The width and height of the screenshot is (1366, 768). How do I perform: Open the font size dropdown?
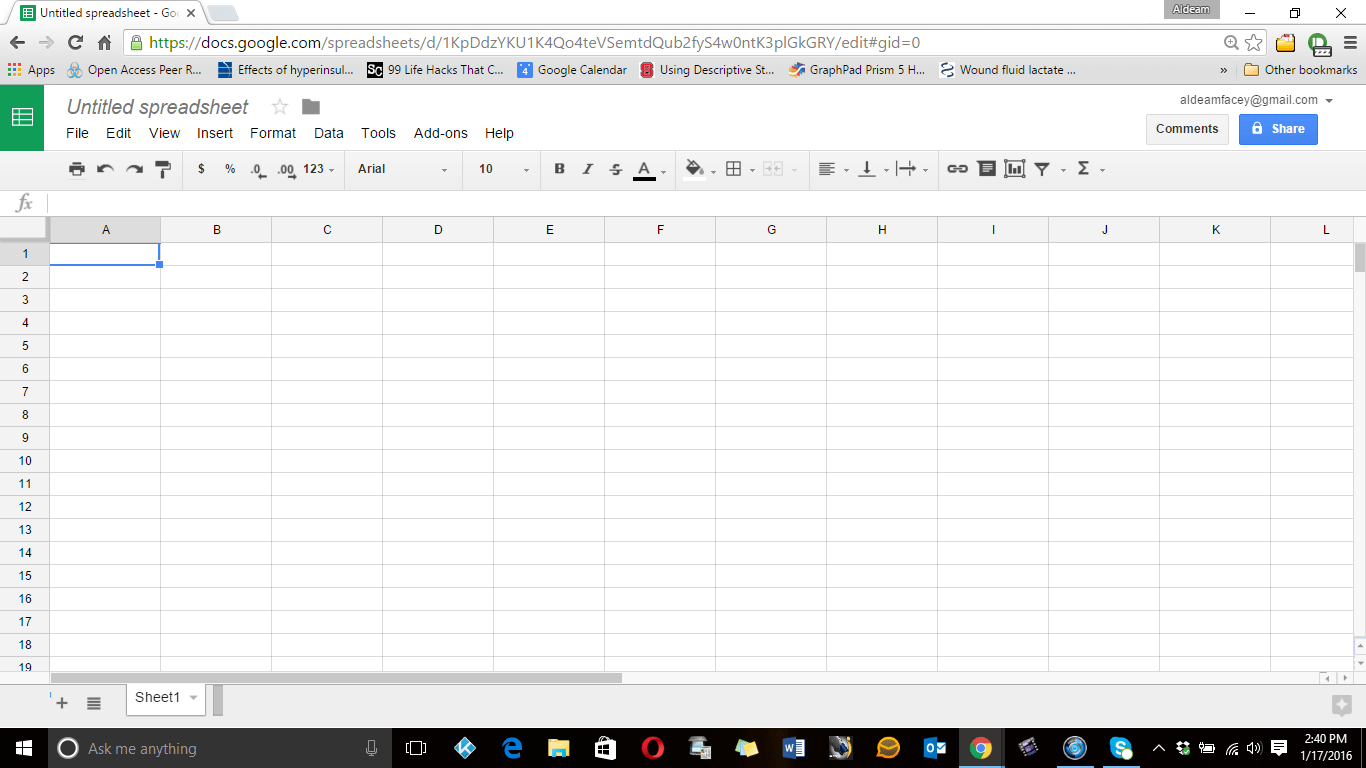503,169
